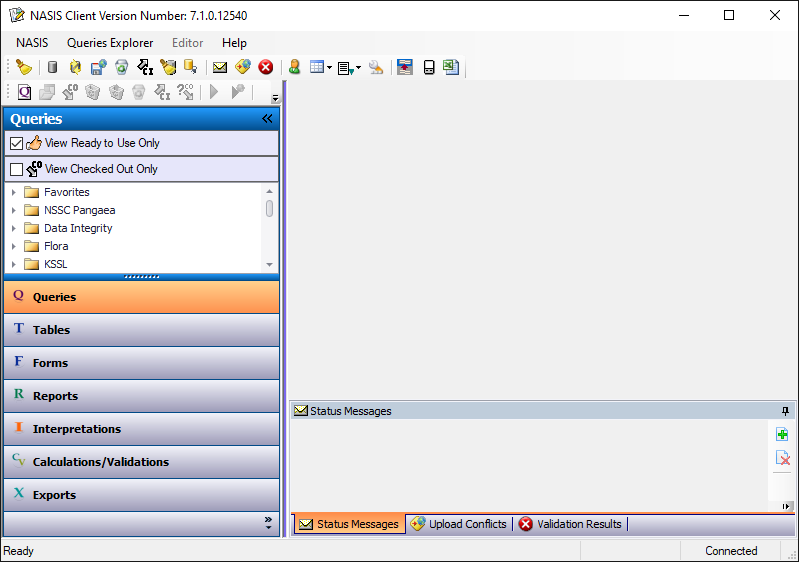This screenshot has width=799, height=562.
Task: Click the recycle bin icon in the top toolbar
Action: point(121,67)
